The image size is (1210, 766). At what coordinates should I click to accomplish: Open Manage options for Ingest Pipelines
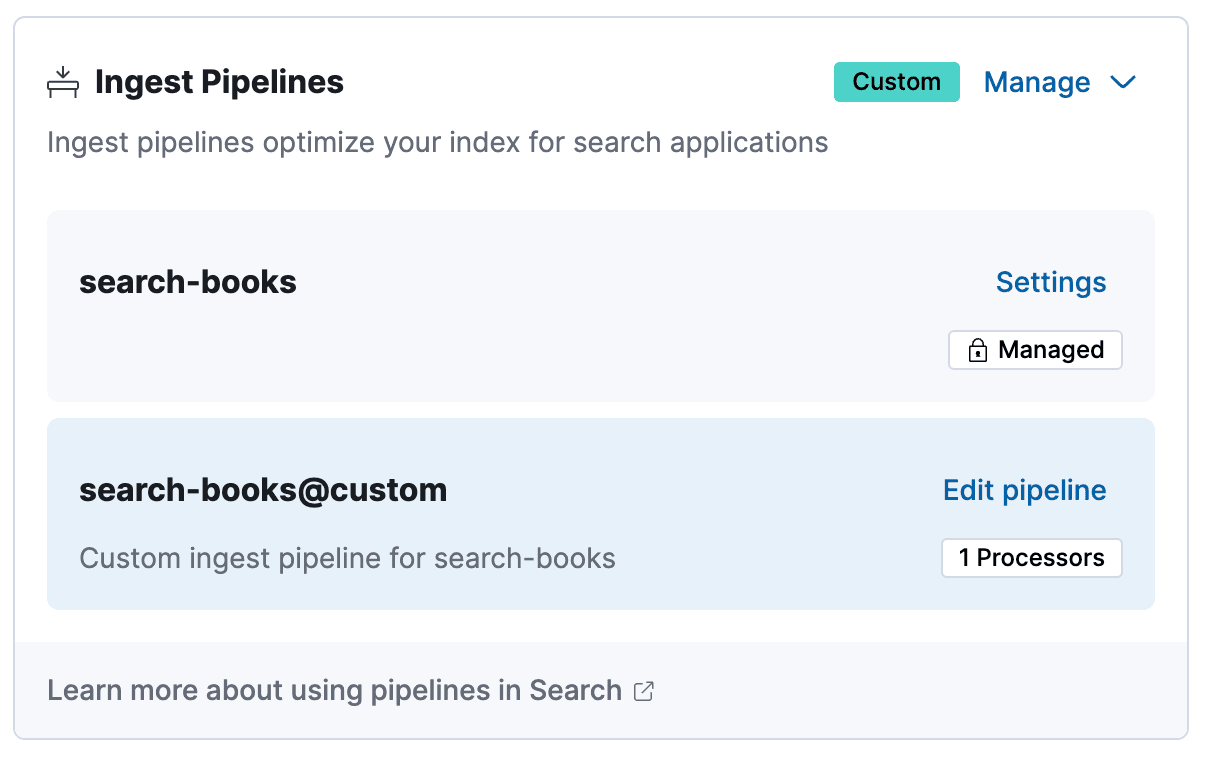point(1037,83)
